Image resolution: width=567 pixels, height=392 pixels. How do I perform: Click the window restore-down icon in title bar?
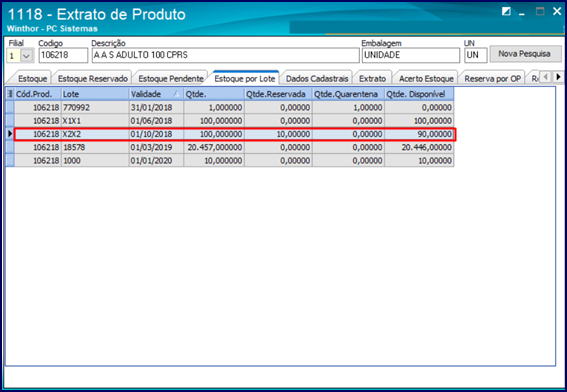(x=506, y=12)
